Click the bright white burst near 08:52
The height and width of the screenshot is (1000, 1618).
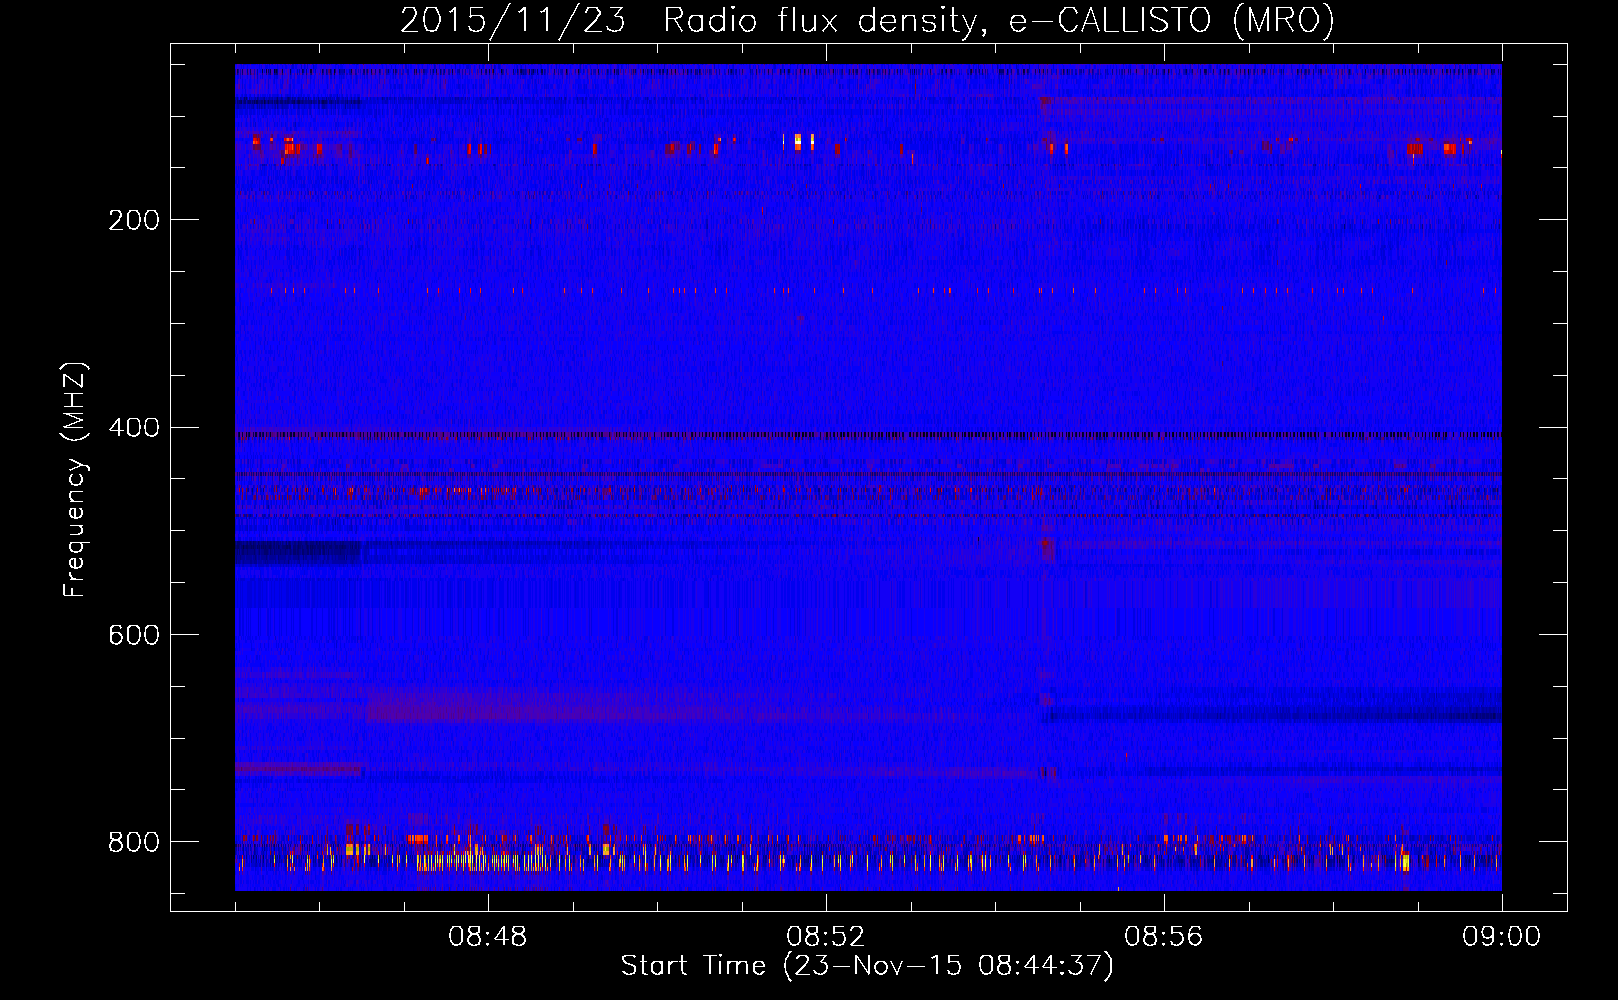pyautogui.click(x=798, y=141)
